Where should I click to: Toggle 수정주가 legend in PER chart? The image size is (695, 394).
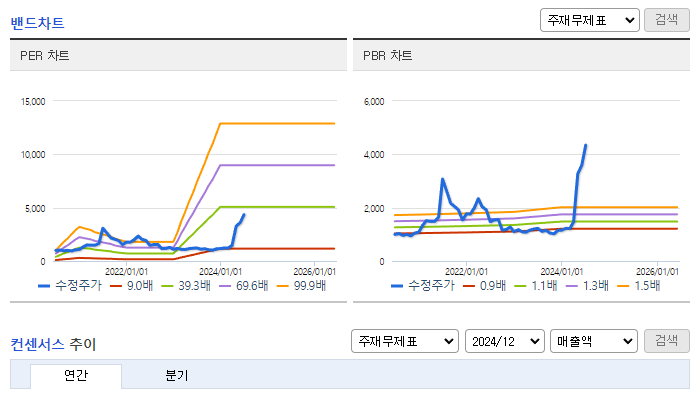tap(70, 286)
